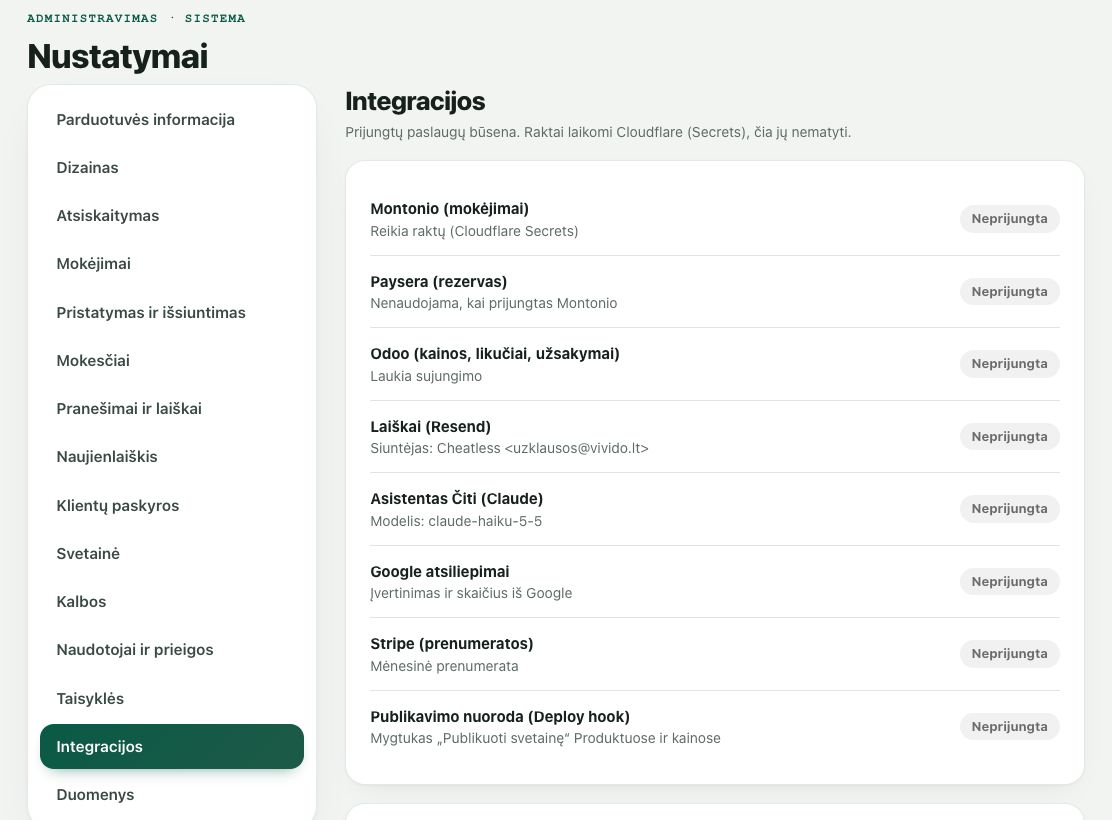Open Mokėjimai settings section

click(x=172, y=264)
